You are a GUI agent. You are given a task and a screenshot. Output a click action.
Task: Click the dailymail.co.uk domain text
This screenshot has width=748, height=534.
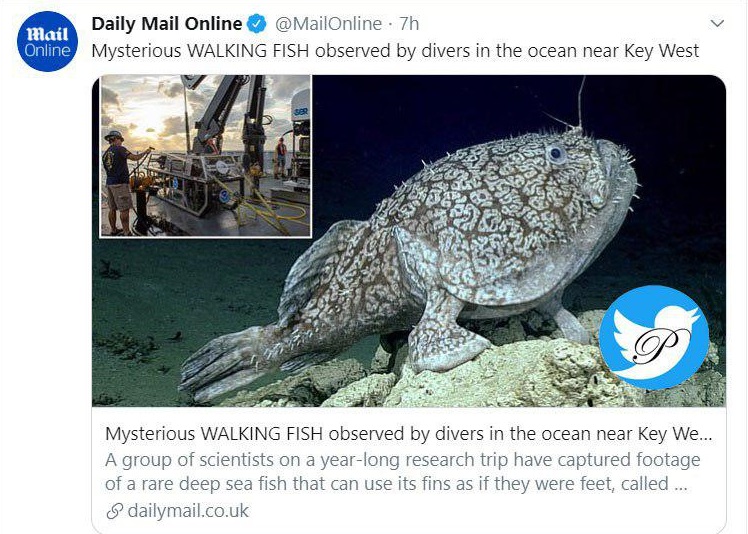click(x=188, y=511)
